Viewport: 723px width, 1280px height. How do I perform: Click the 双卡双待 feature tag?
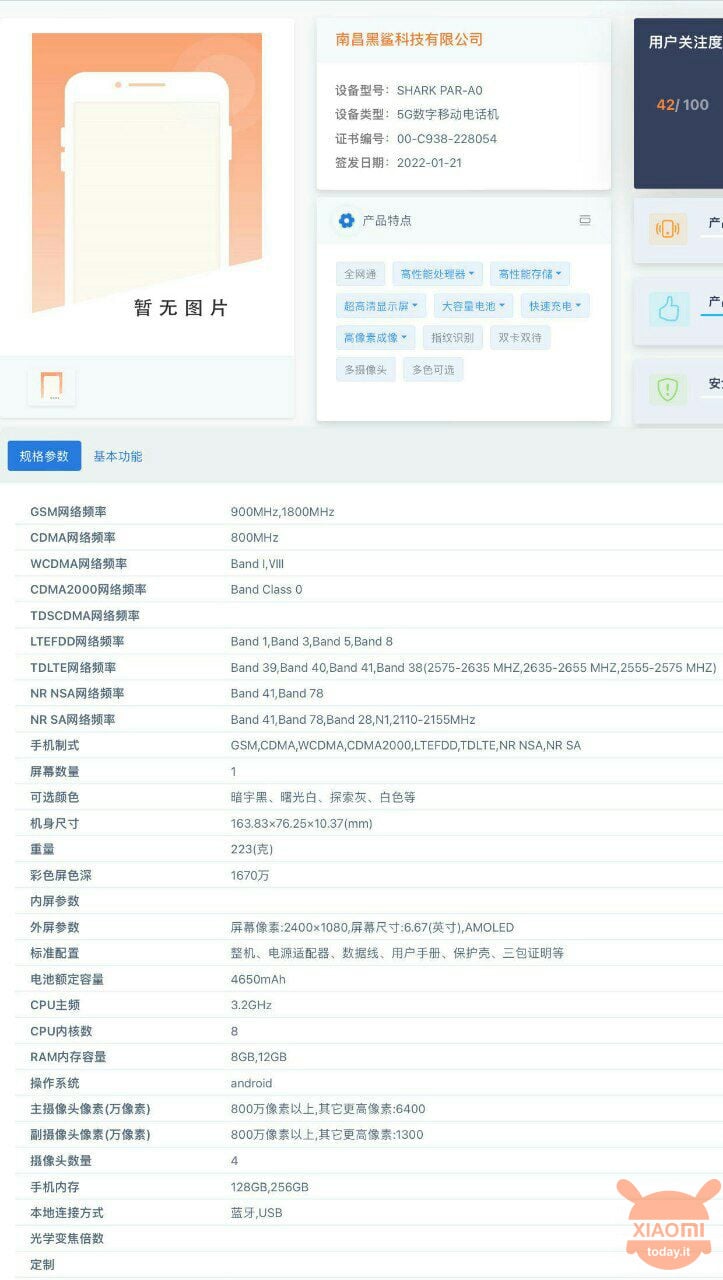click(x=520, y=338)
